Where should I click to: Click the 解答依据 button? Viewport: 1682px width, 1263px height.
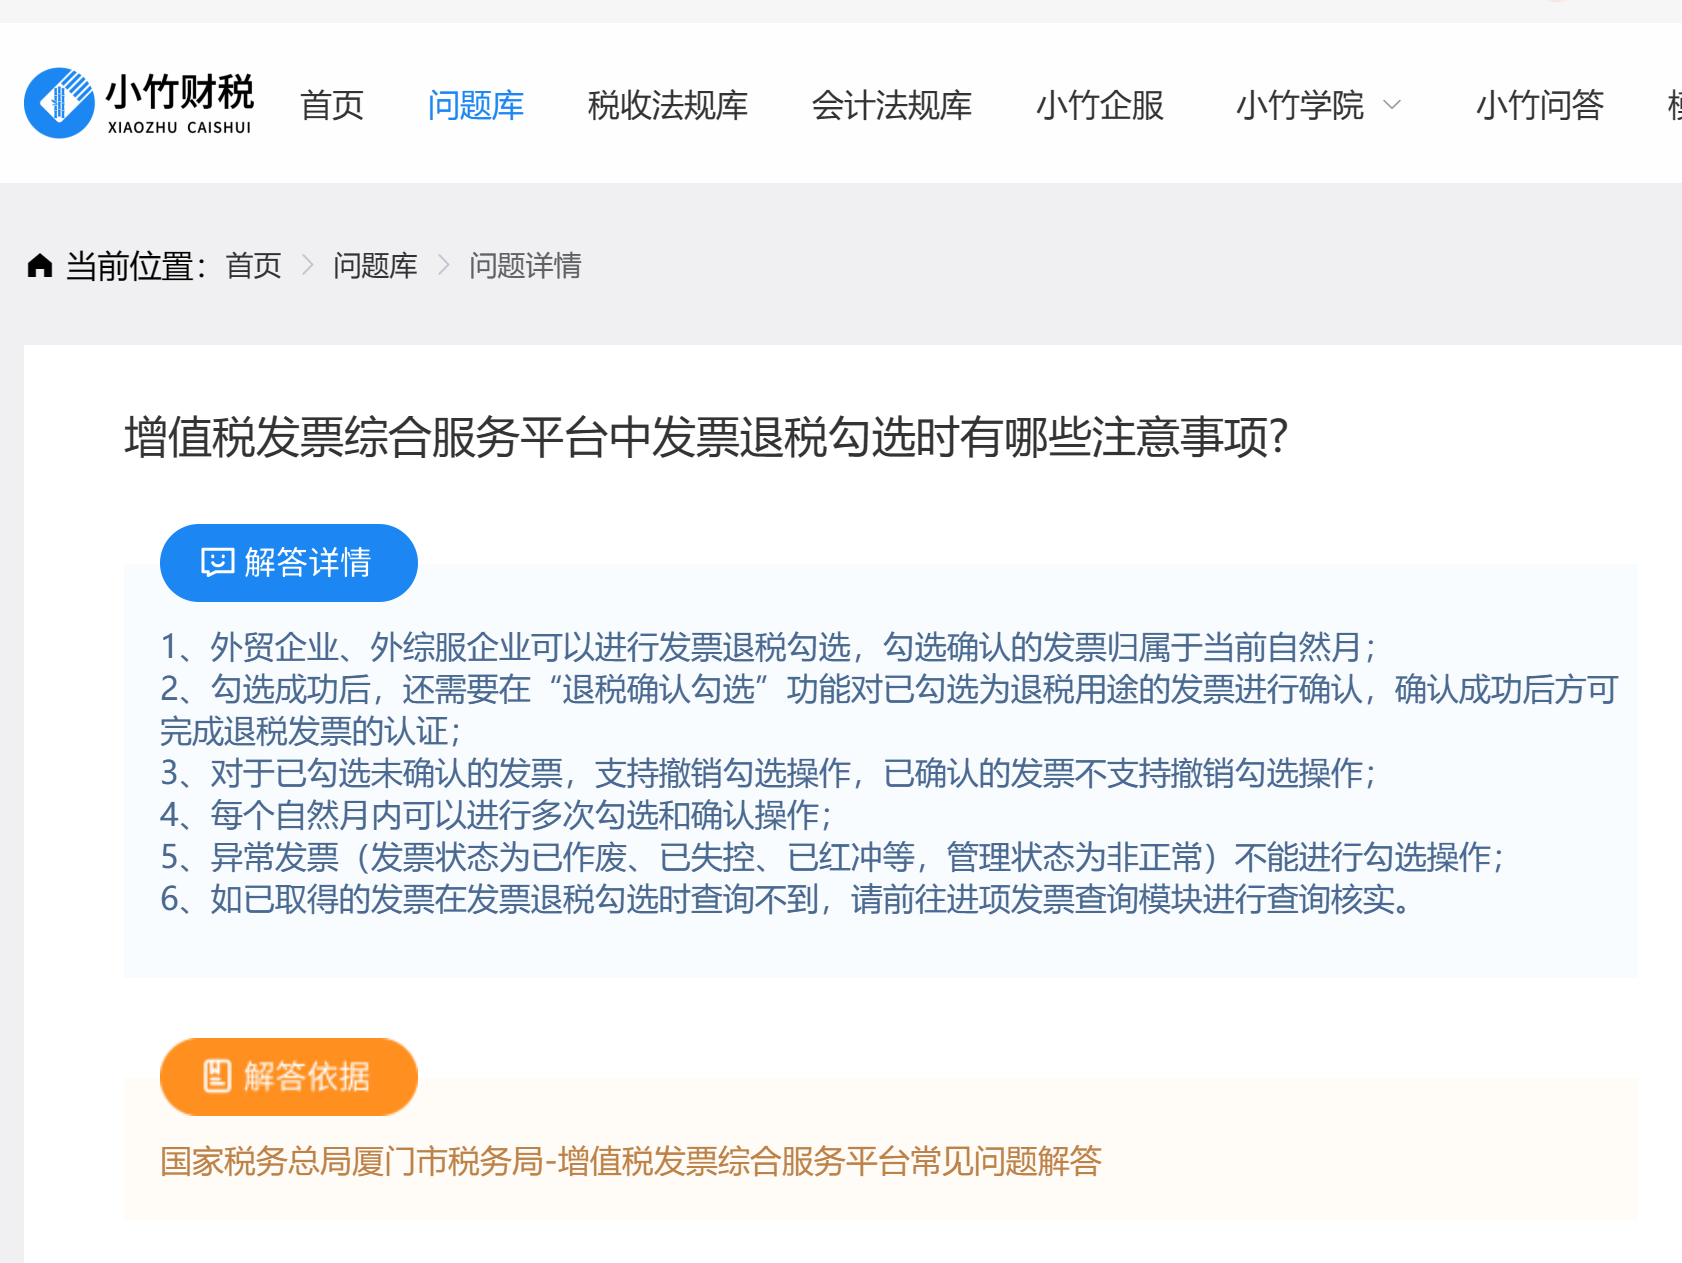click(x=289, y=1077)
